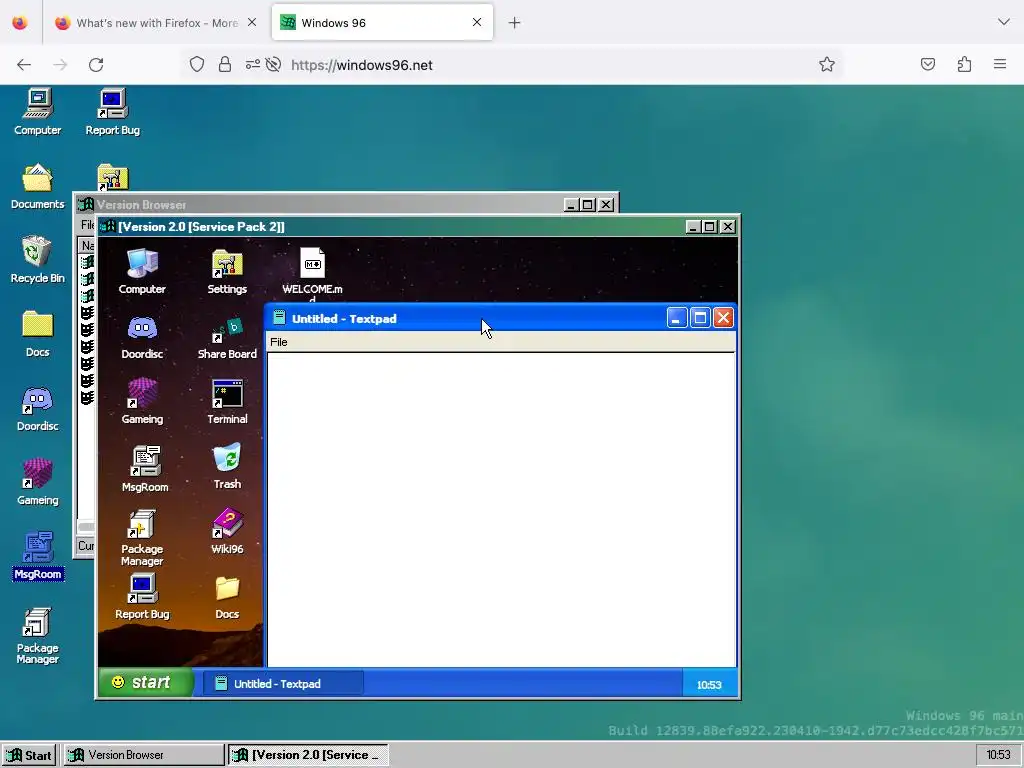Click the green start button in Version 2.0

click(146, 682)
